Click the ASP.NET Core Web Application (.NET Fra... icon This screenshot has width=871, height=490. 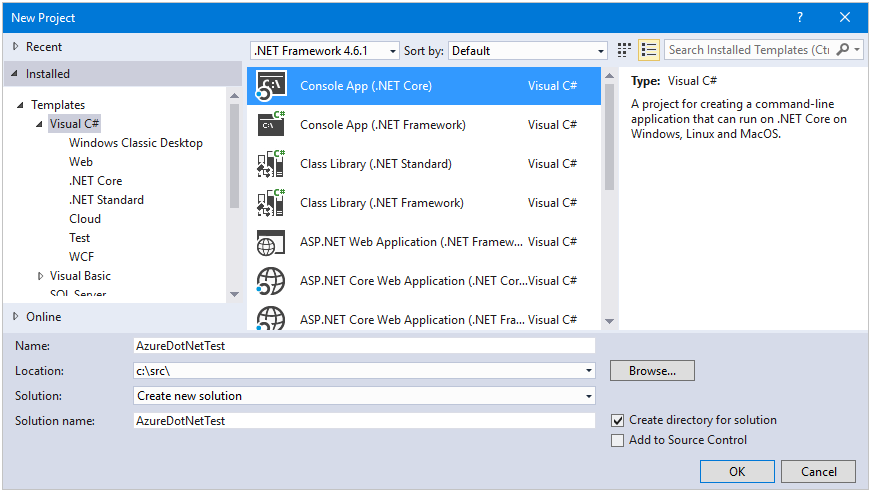click(x=271, y=319)
